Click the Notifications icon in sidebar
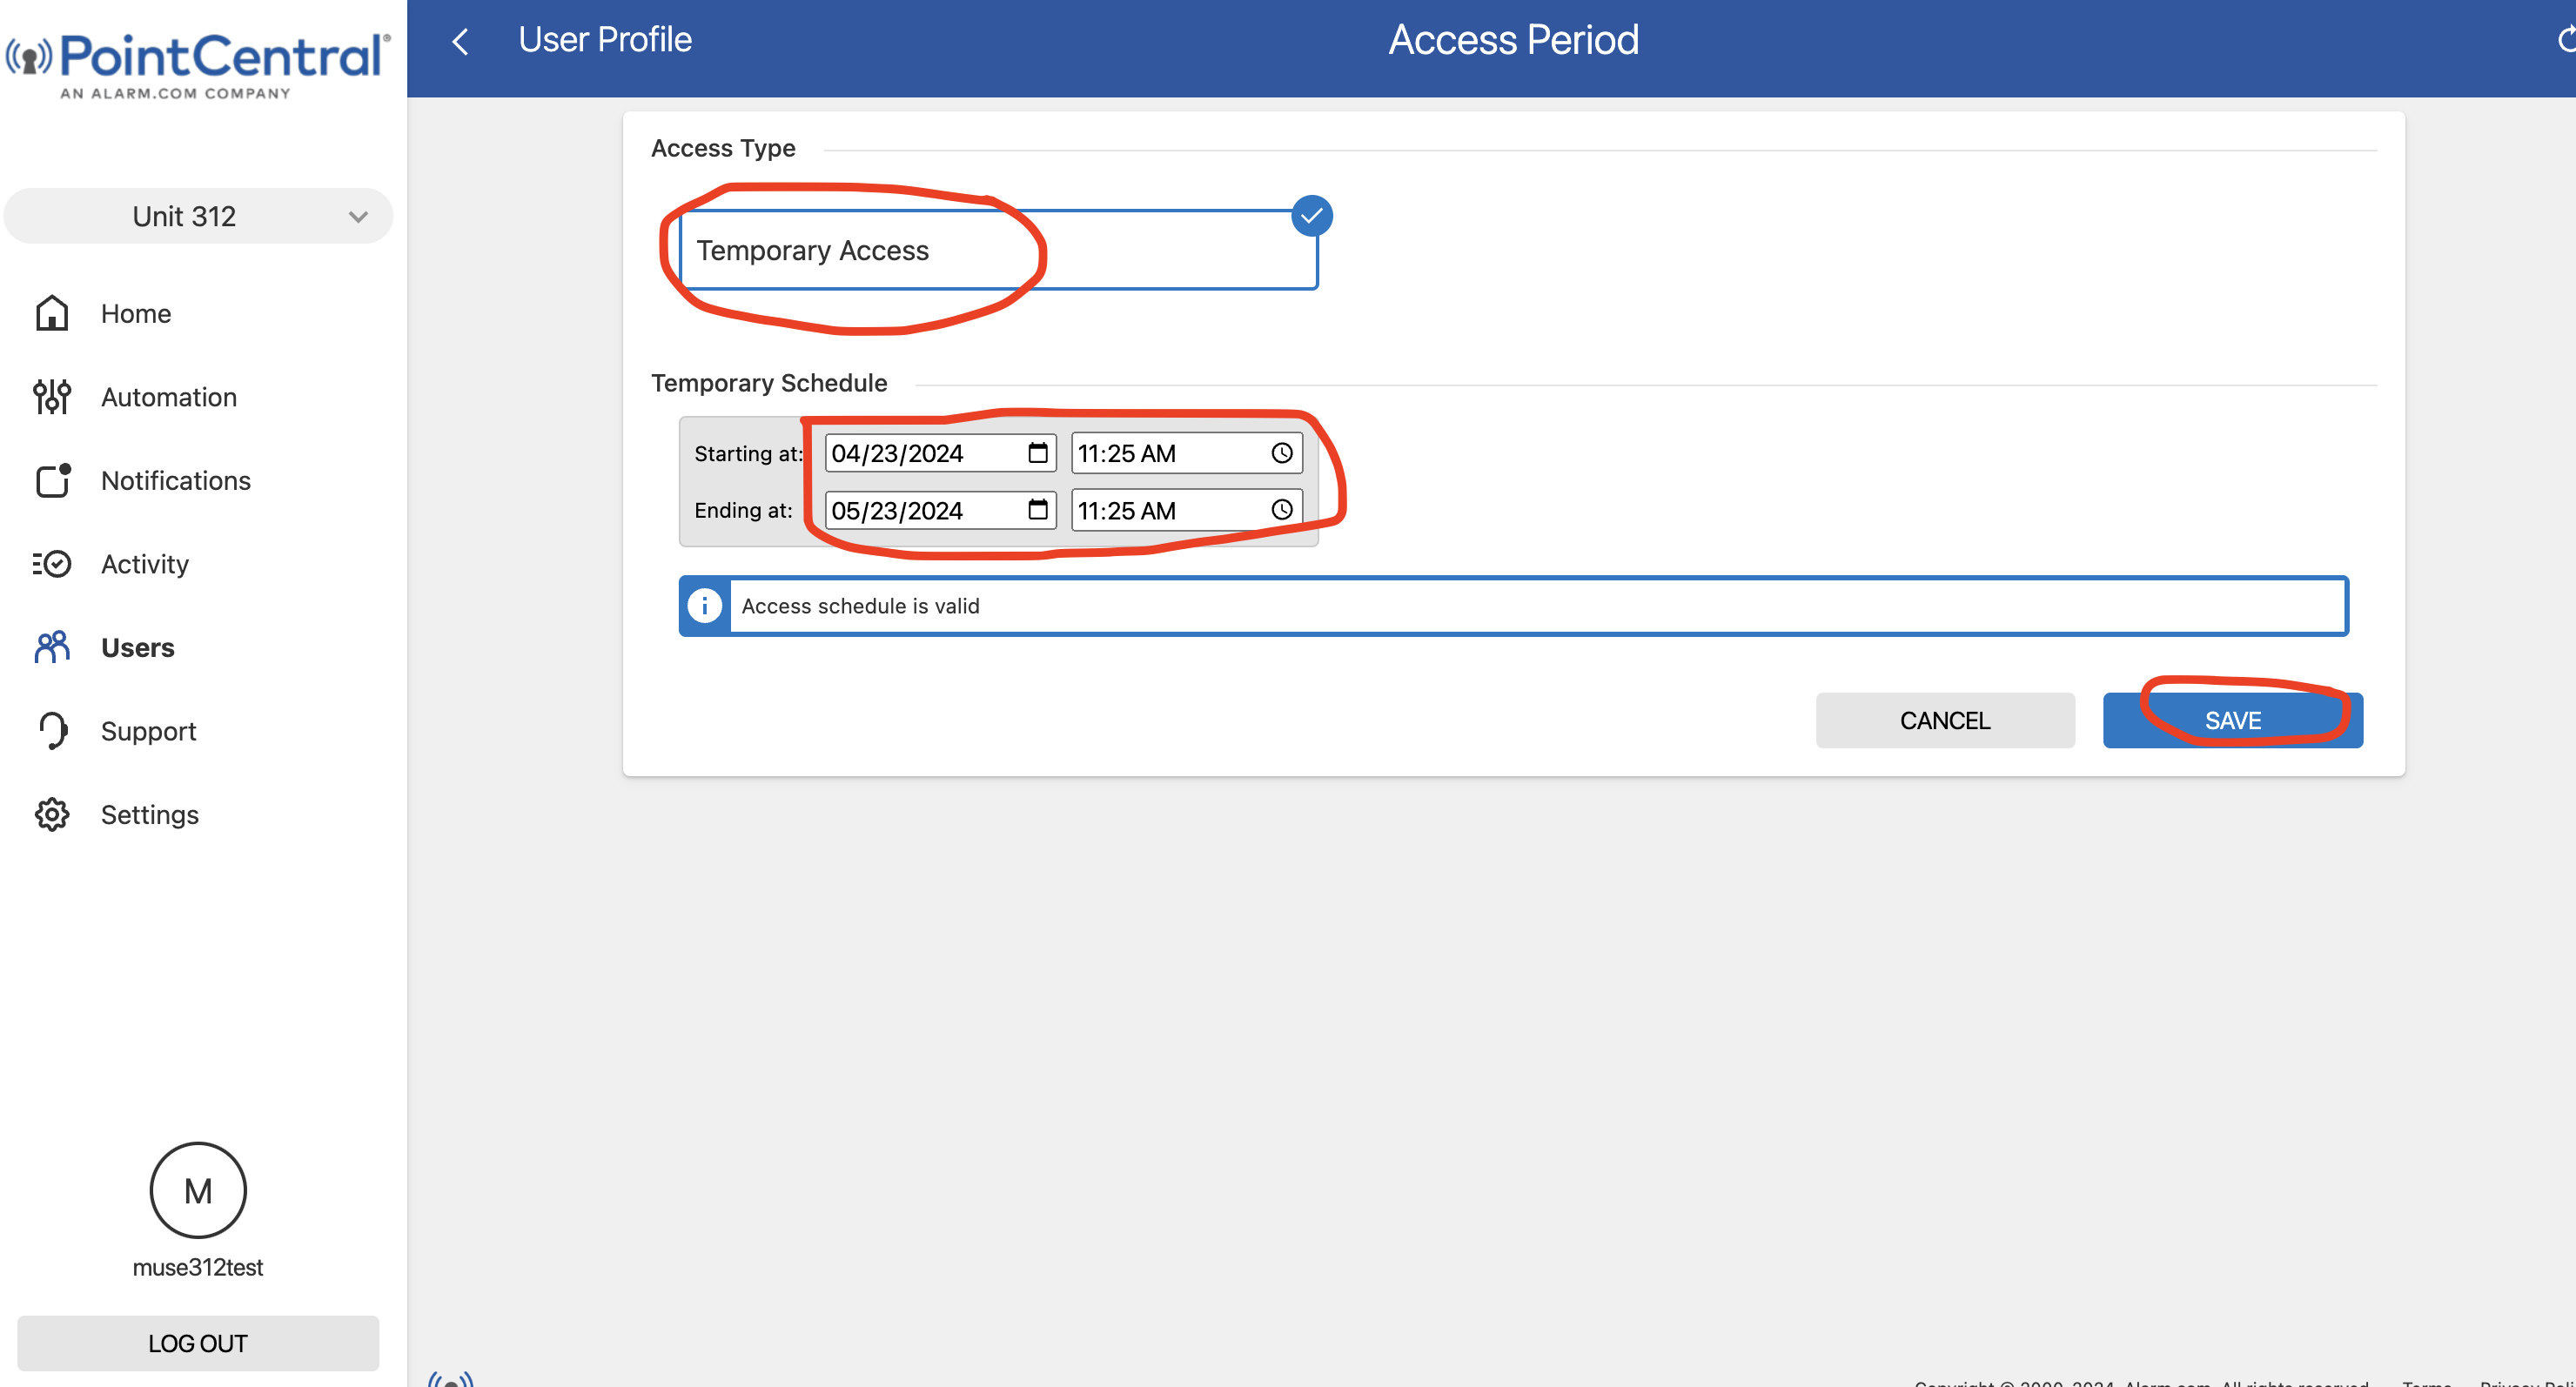2576x1387 pixels. (52, 480)
